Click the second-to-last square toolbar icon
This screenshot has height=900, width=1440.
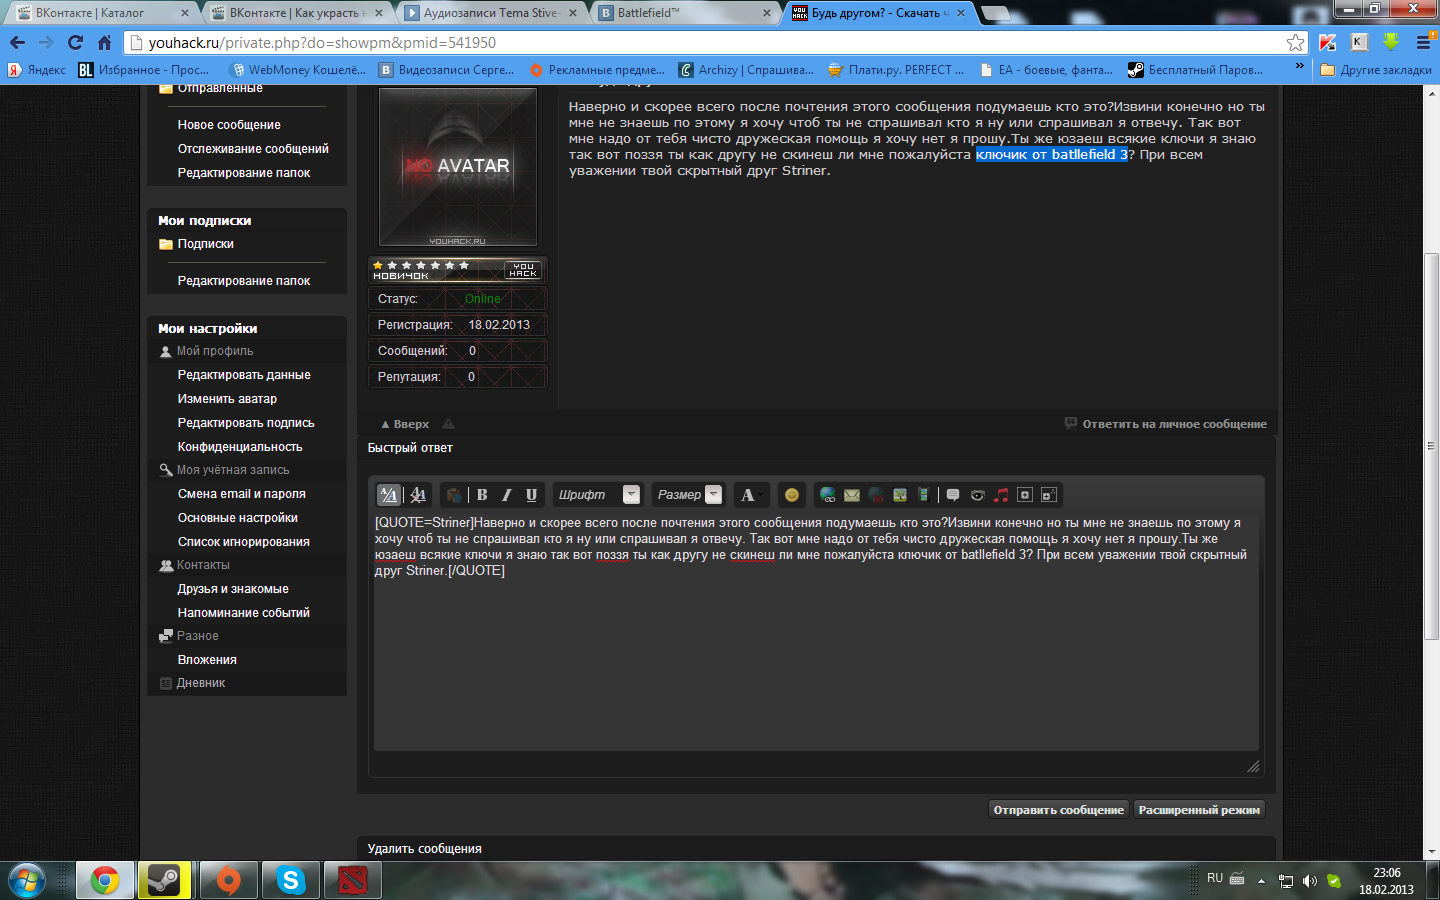click(x=1025, y=495)
